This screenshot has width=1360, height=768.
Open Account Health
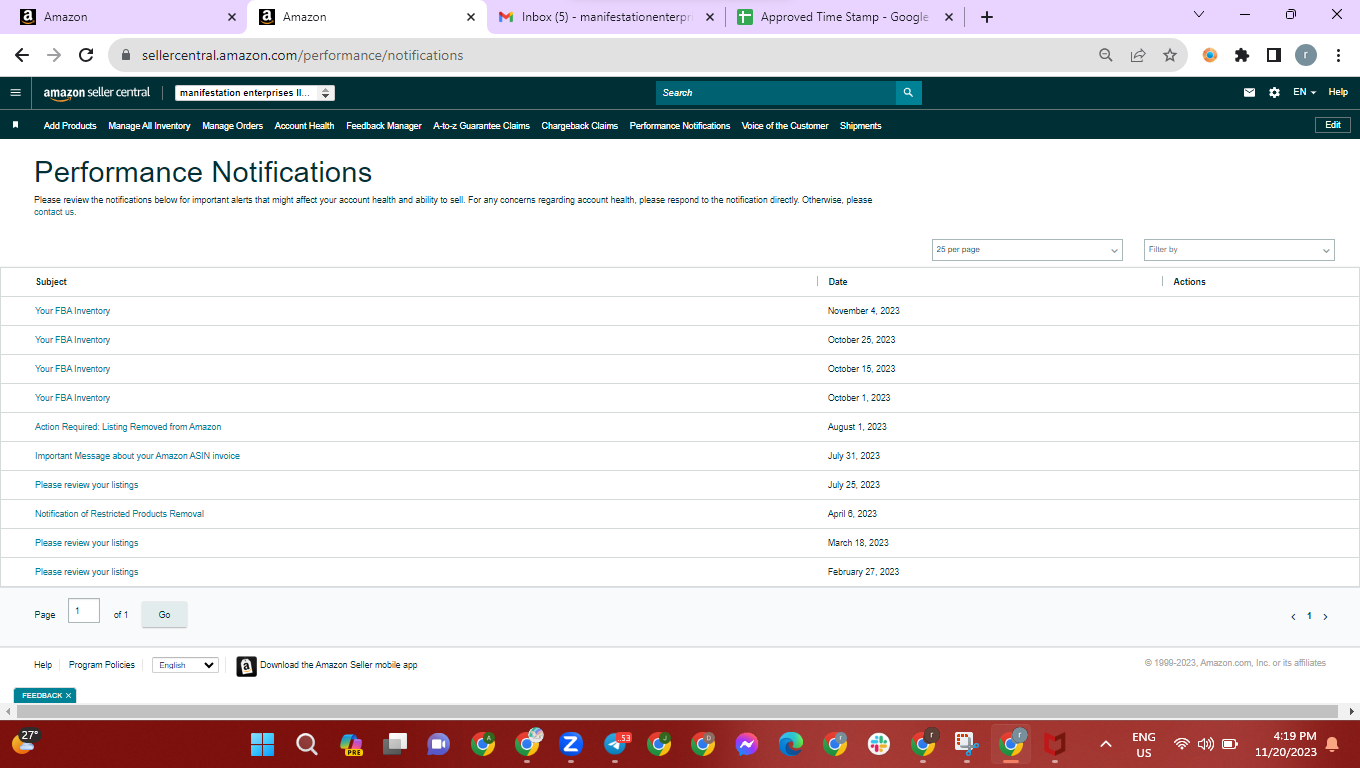click(304, 126)
